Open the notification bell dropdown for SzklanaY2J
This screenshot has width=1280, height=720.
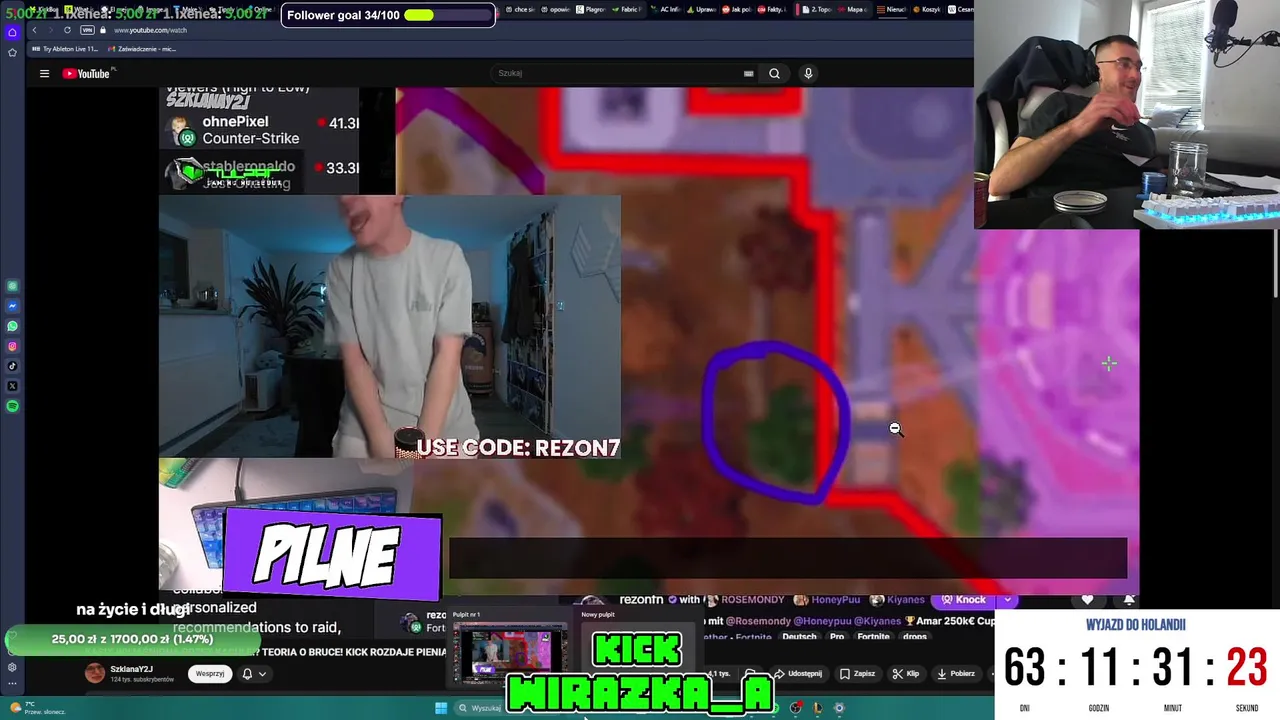(x=254, y=674)
